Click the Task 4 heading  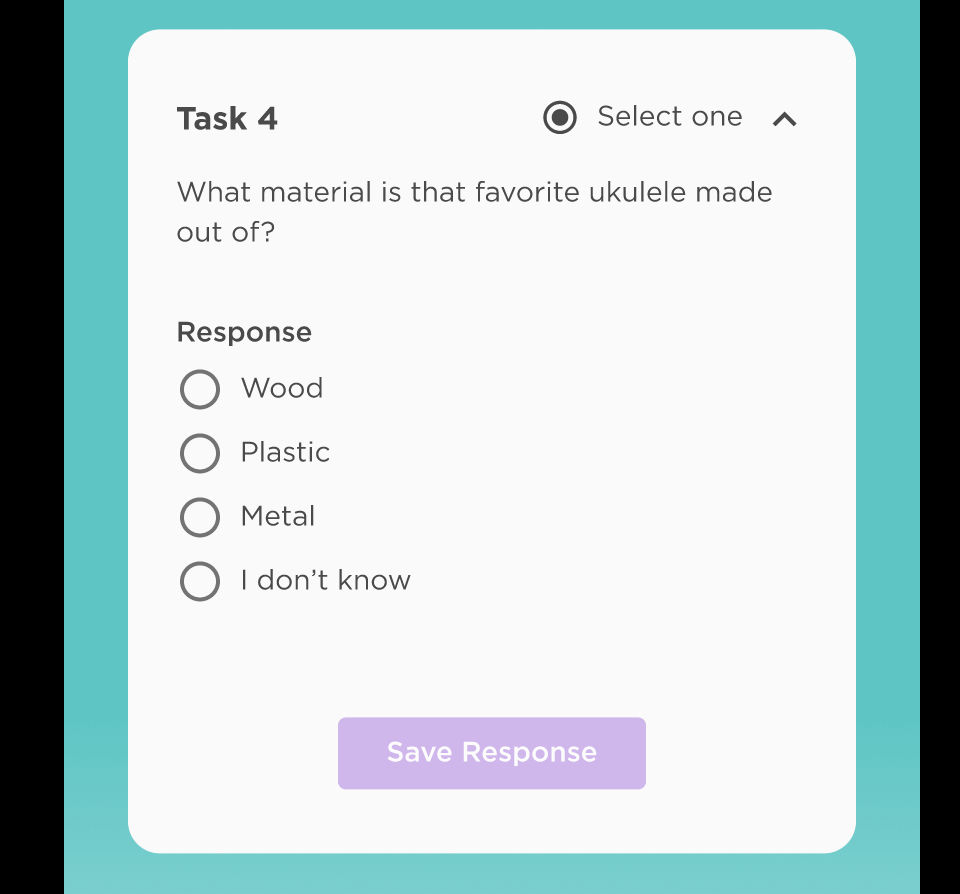(227, 119)
